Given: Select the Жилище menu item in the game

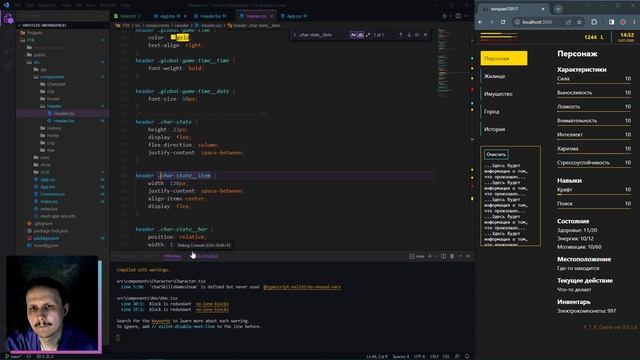Looking at the screenshot, I should point(504,76).
